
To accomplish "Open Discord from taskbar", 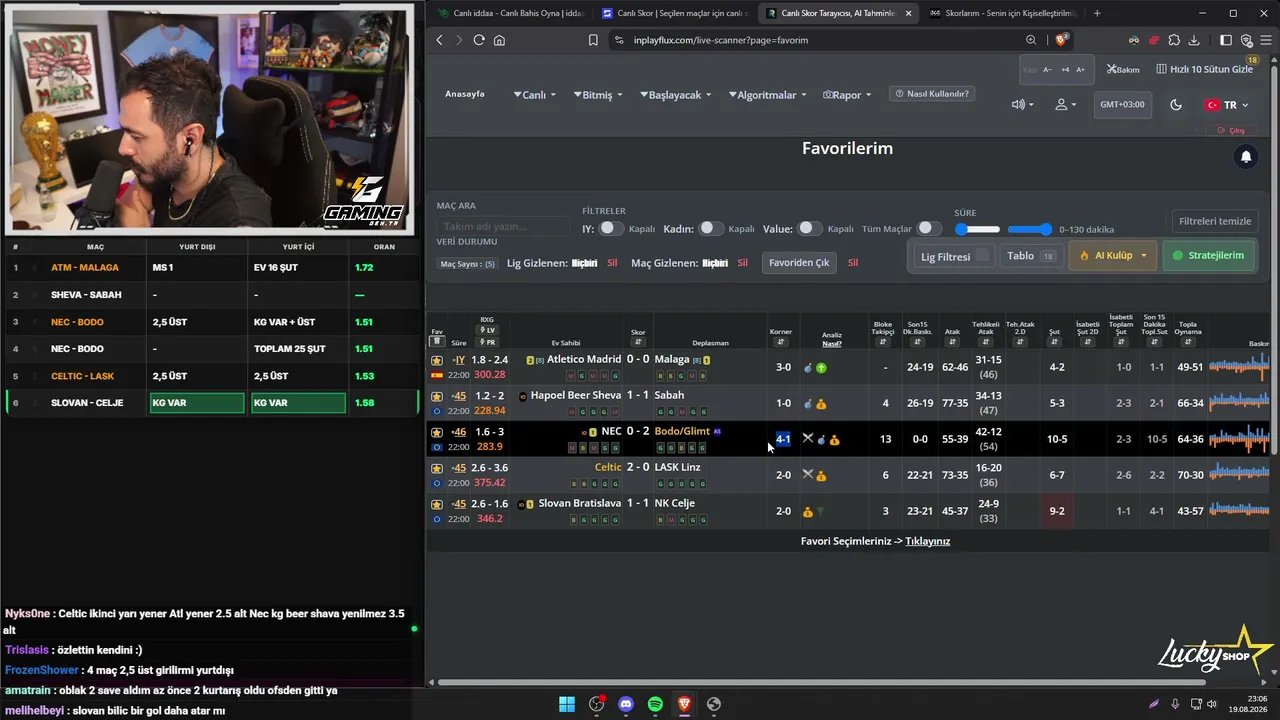I will pyautogui.click(x=626, y=704).
